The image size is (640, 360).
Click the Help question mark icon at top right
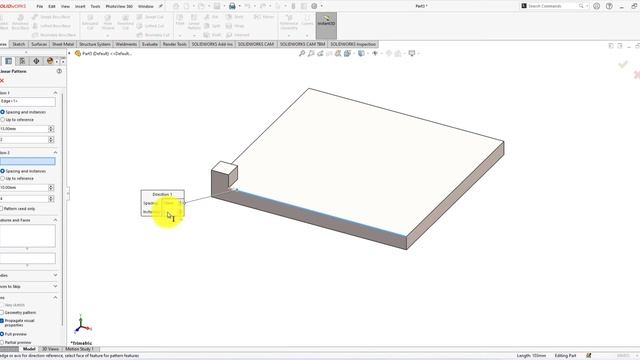609,6
